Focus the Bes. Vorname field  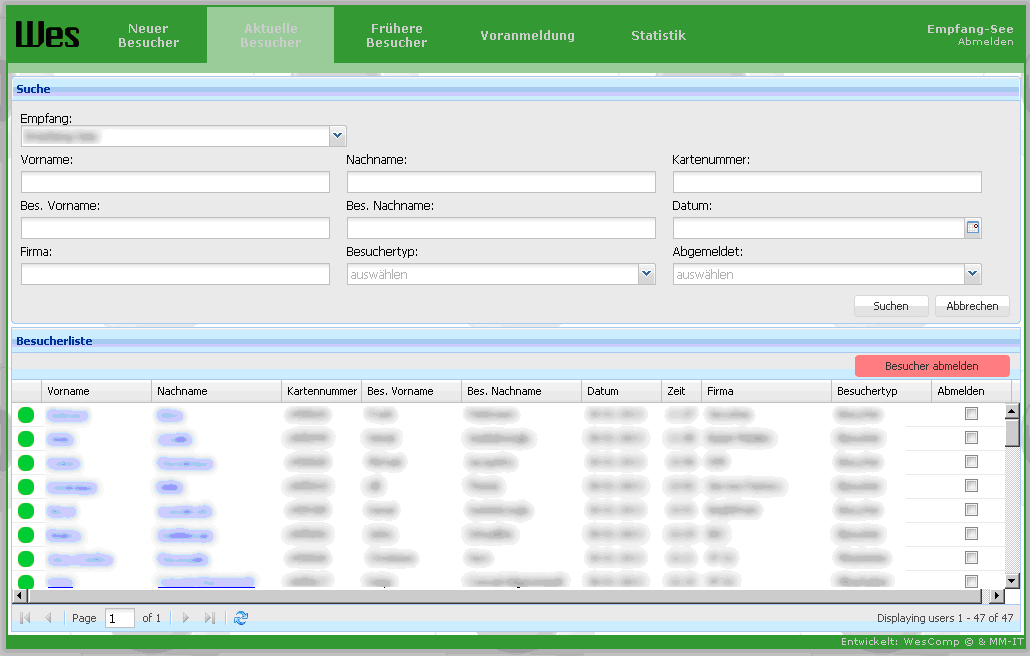click(175, 228)
